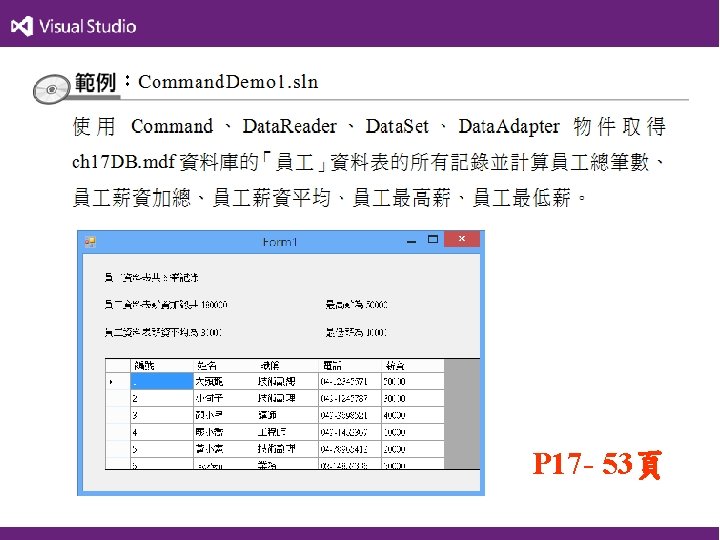
Task: Click the 職稱 cell in grid row 4
Action: [287, 432]
